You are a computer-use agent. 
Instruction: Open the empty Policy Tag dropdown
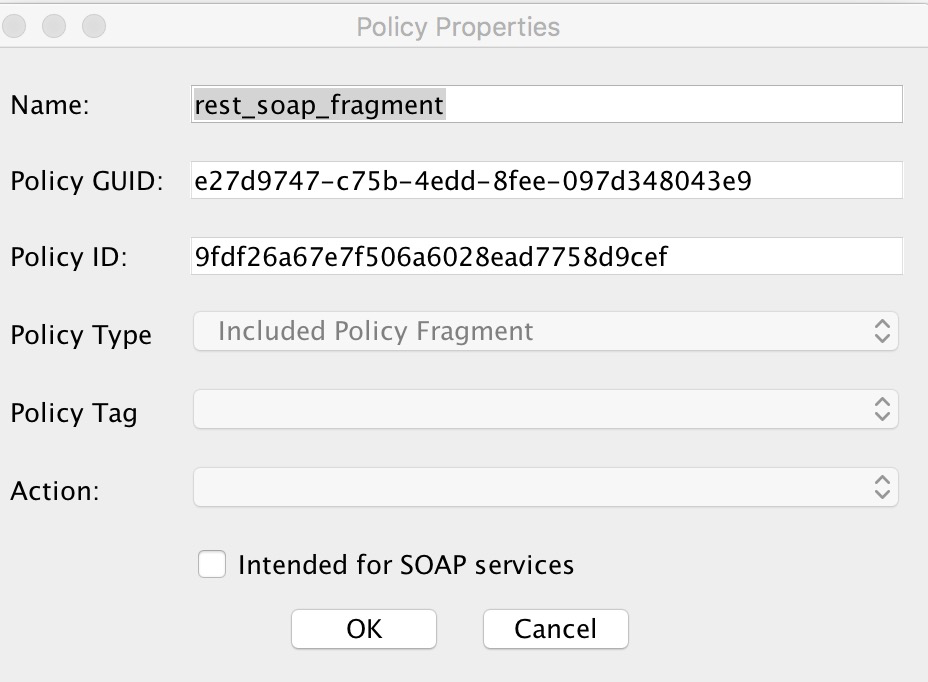546,409
